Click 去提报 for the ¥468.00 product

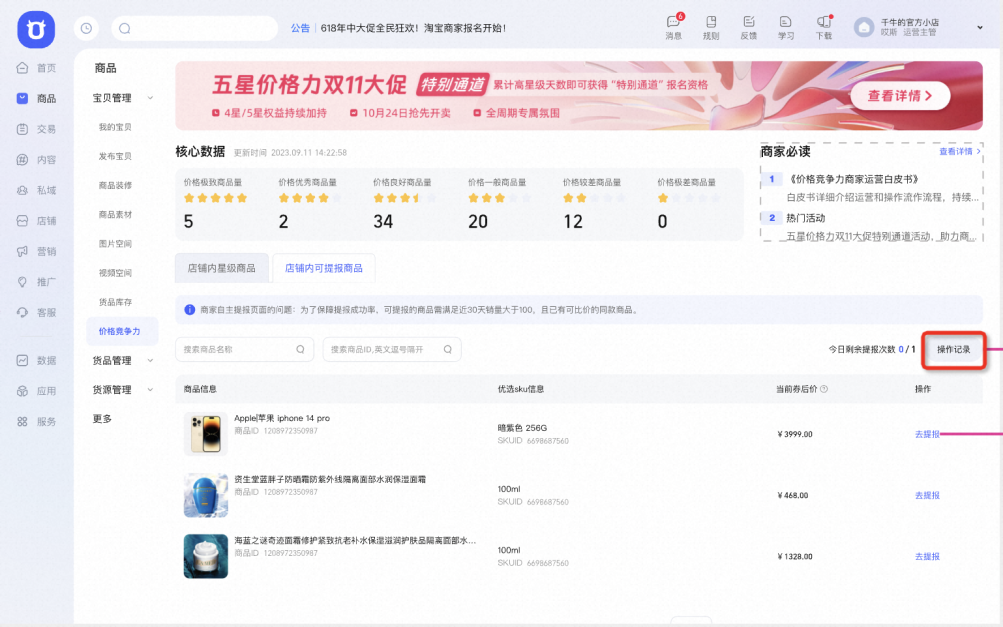(927, 495)
